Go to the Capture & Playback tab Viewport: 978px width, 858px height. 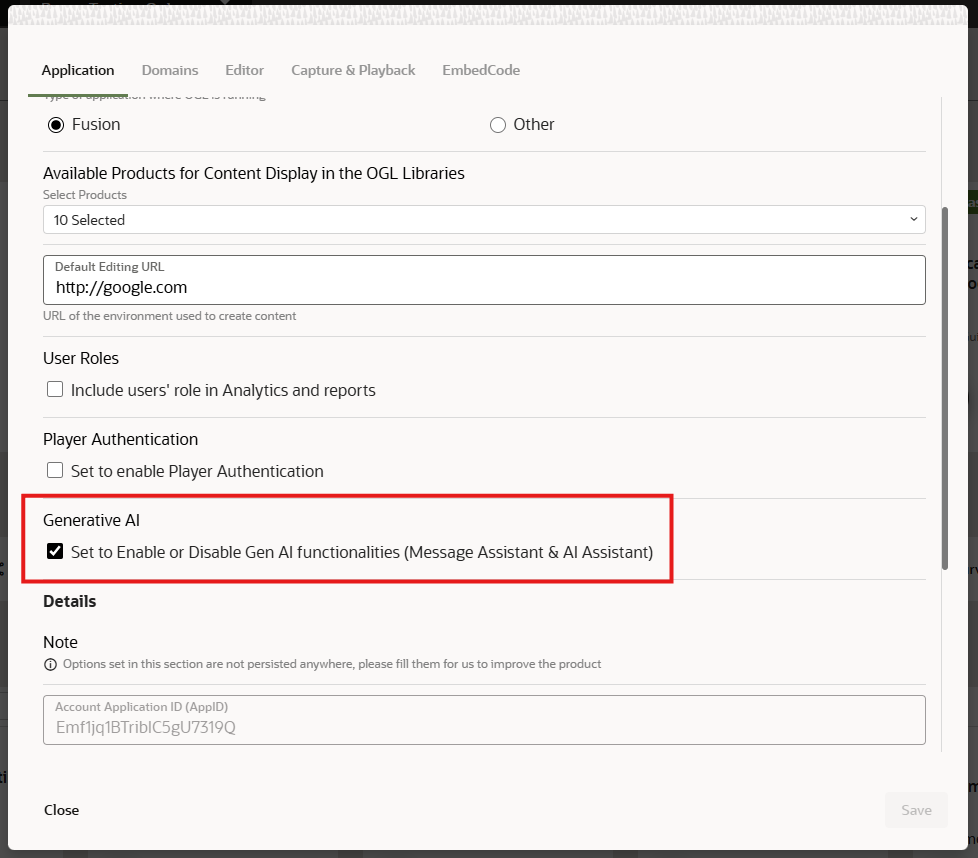[x=353, y=70]
